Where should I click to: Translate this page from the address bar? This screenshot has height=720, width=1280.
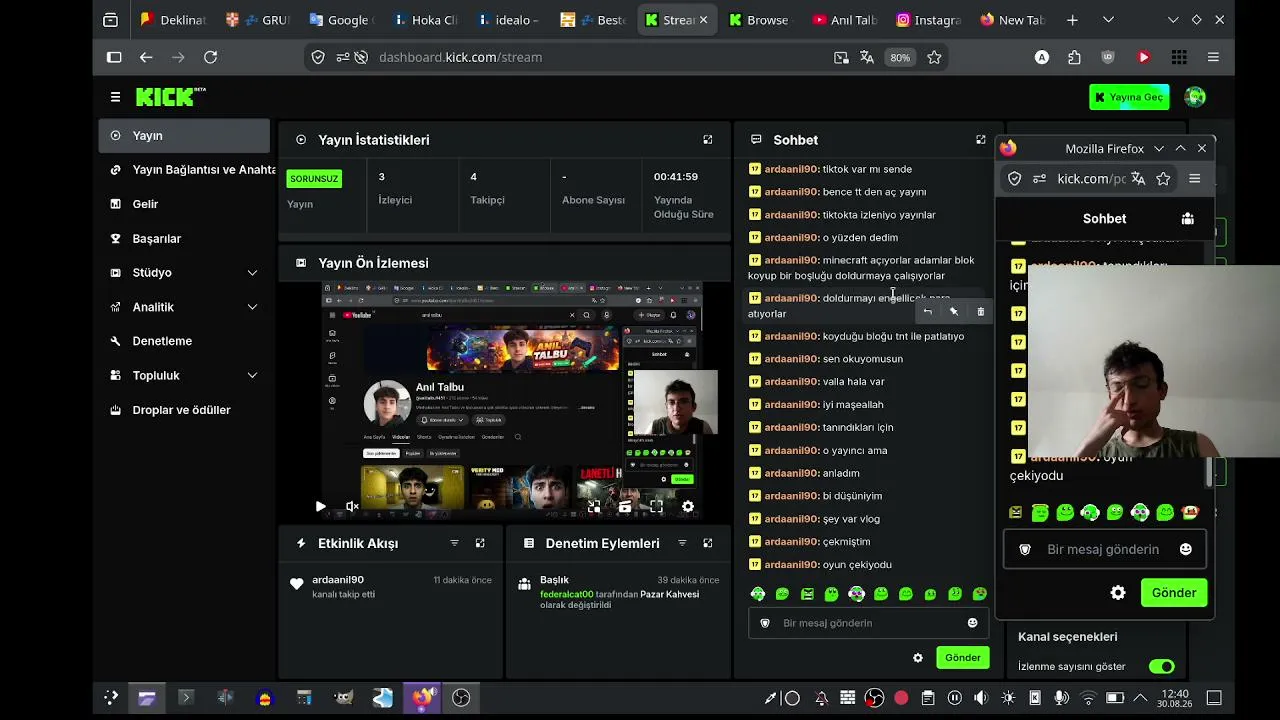(867, 58)
